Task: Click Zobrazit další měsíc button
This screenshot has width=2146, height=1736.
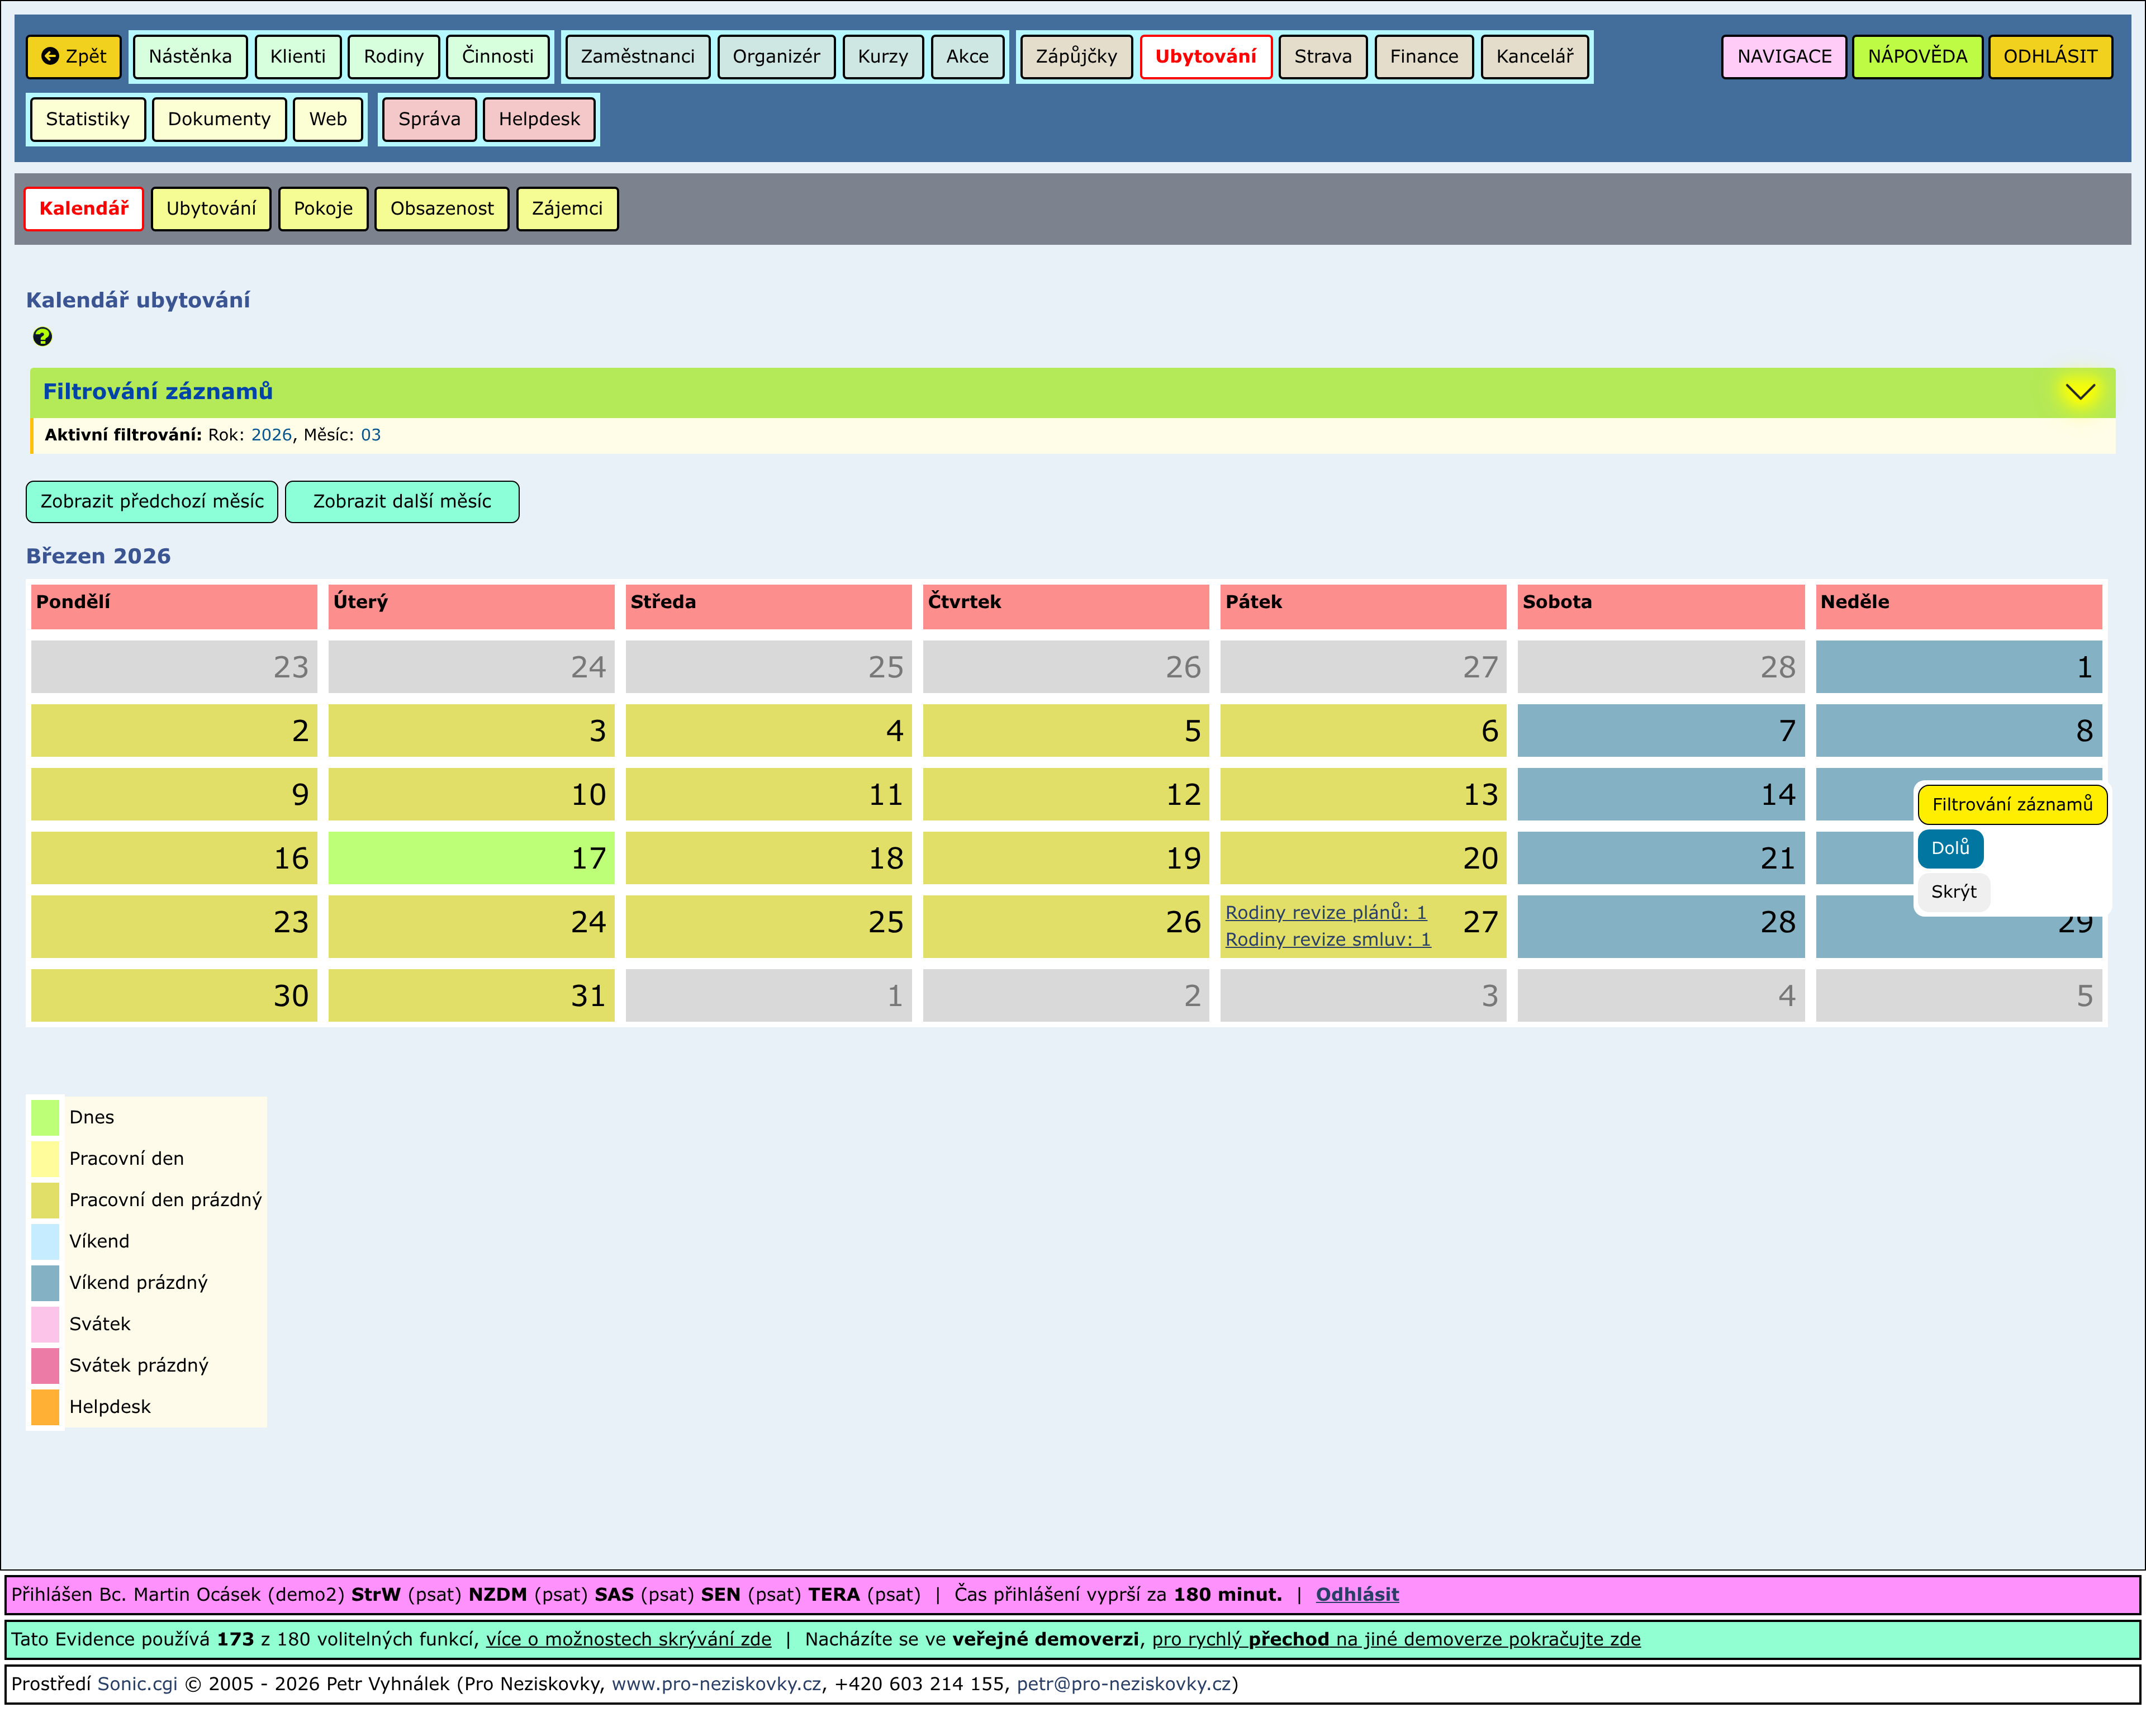Action: point(402,501)
